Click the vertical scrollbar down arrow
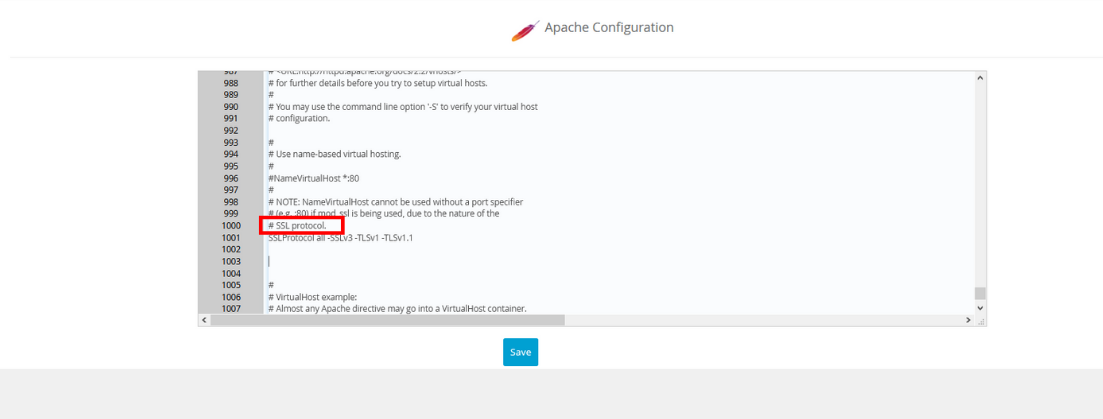Viewport: 1103px width, 419px height. pyautogui.click(x=980, y=307)
